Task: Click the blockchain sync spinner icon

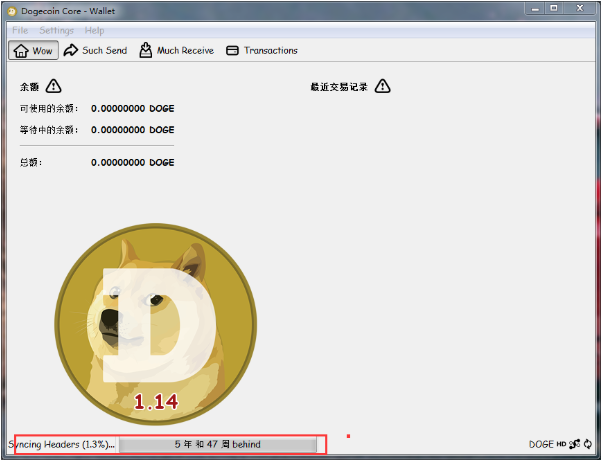Action: click(589, 444)
